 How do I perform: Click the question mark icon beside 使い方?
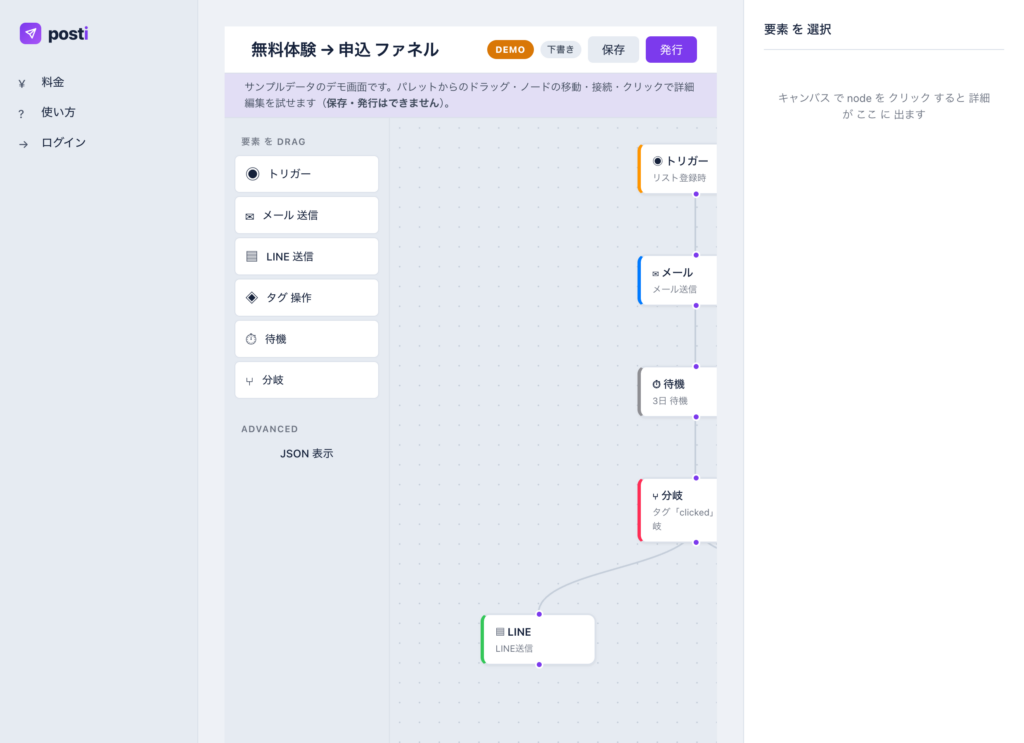pyautogui.click(x=22, y=114)
